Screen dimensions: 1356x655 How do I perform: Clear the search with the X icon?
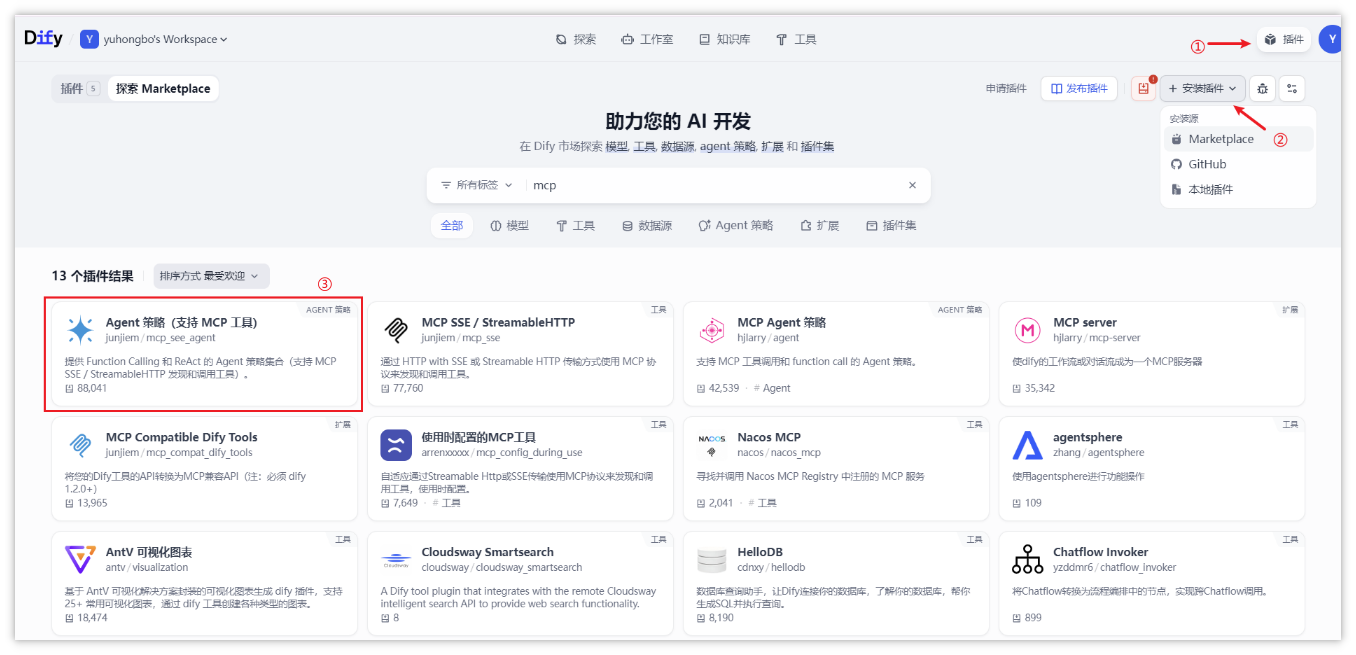(912, 185)
